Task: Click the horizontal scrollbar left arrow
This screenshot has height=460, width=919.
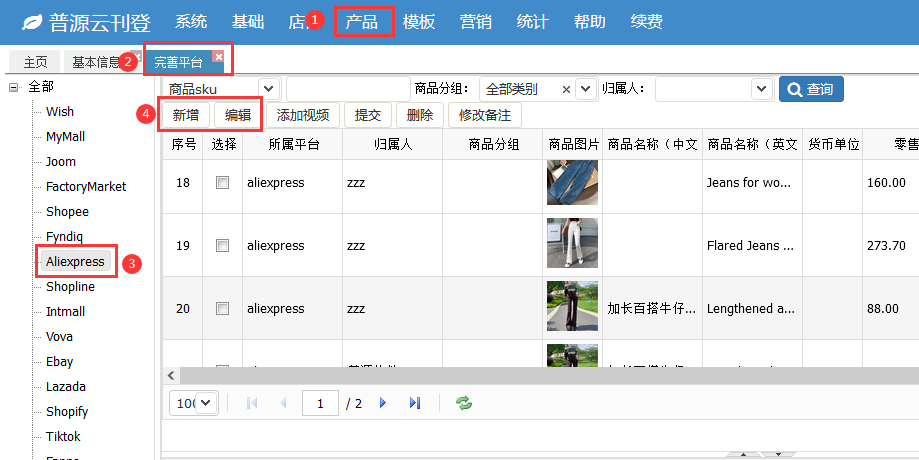Action: point(171,376)
